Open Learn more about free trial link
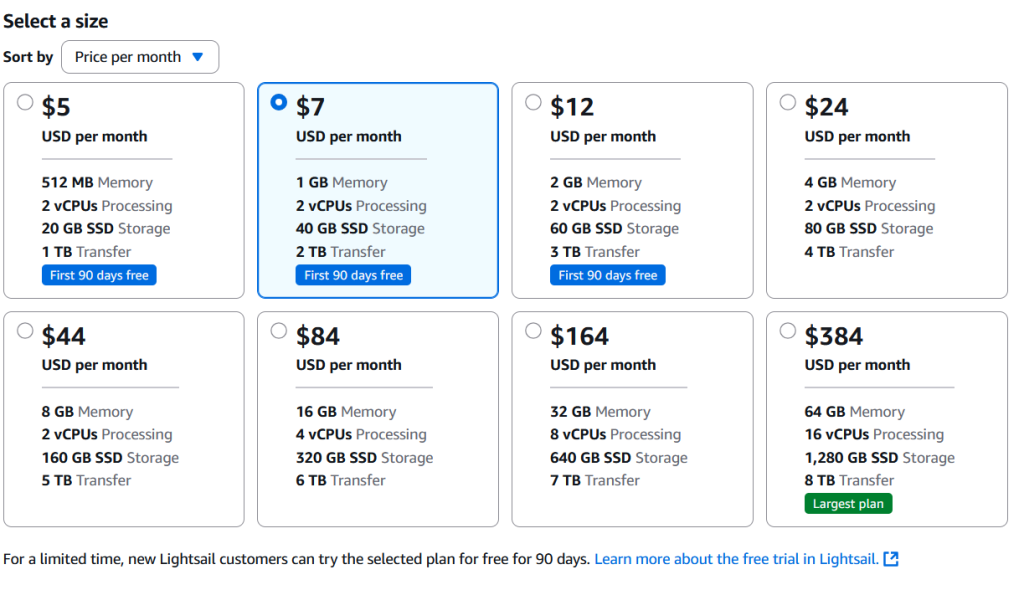1024x590 pixels. 736,559
